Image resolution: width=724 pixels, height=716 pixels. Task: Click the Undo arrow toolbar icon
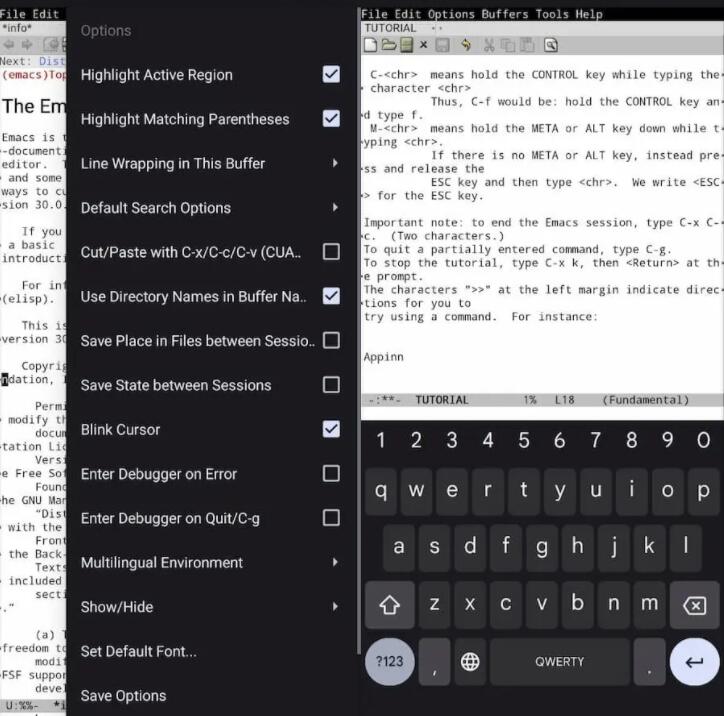click(x=466, y=45)
